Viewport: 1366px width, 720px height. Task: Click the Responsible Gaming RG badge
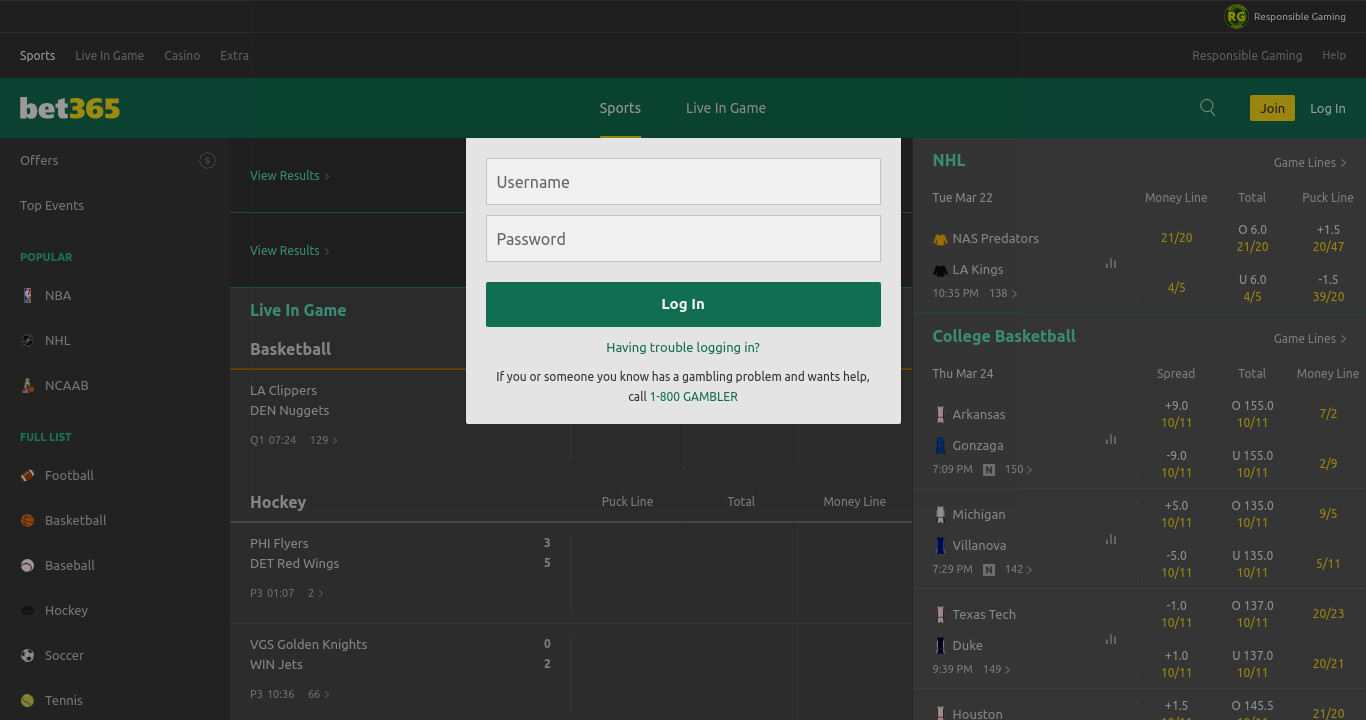pos(1237,16)
